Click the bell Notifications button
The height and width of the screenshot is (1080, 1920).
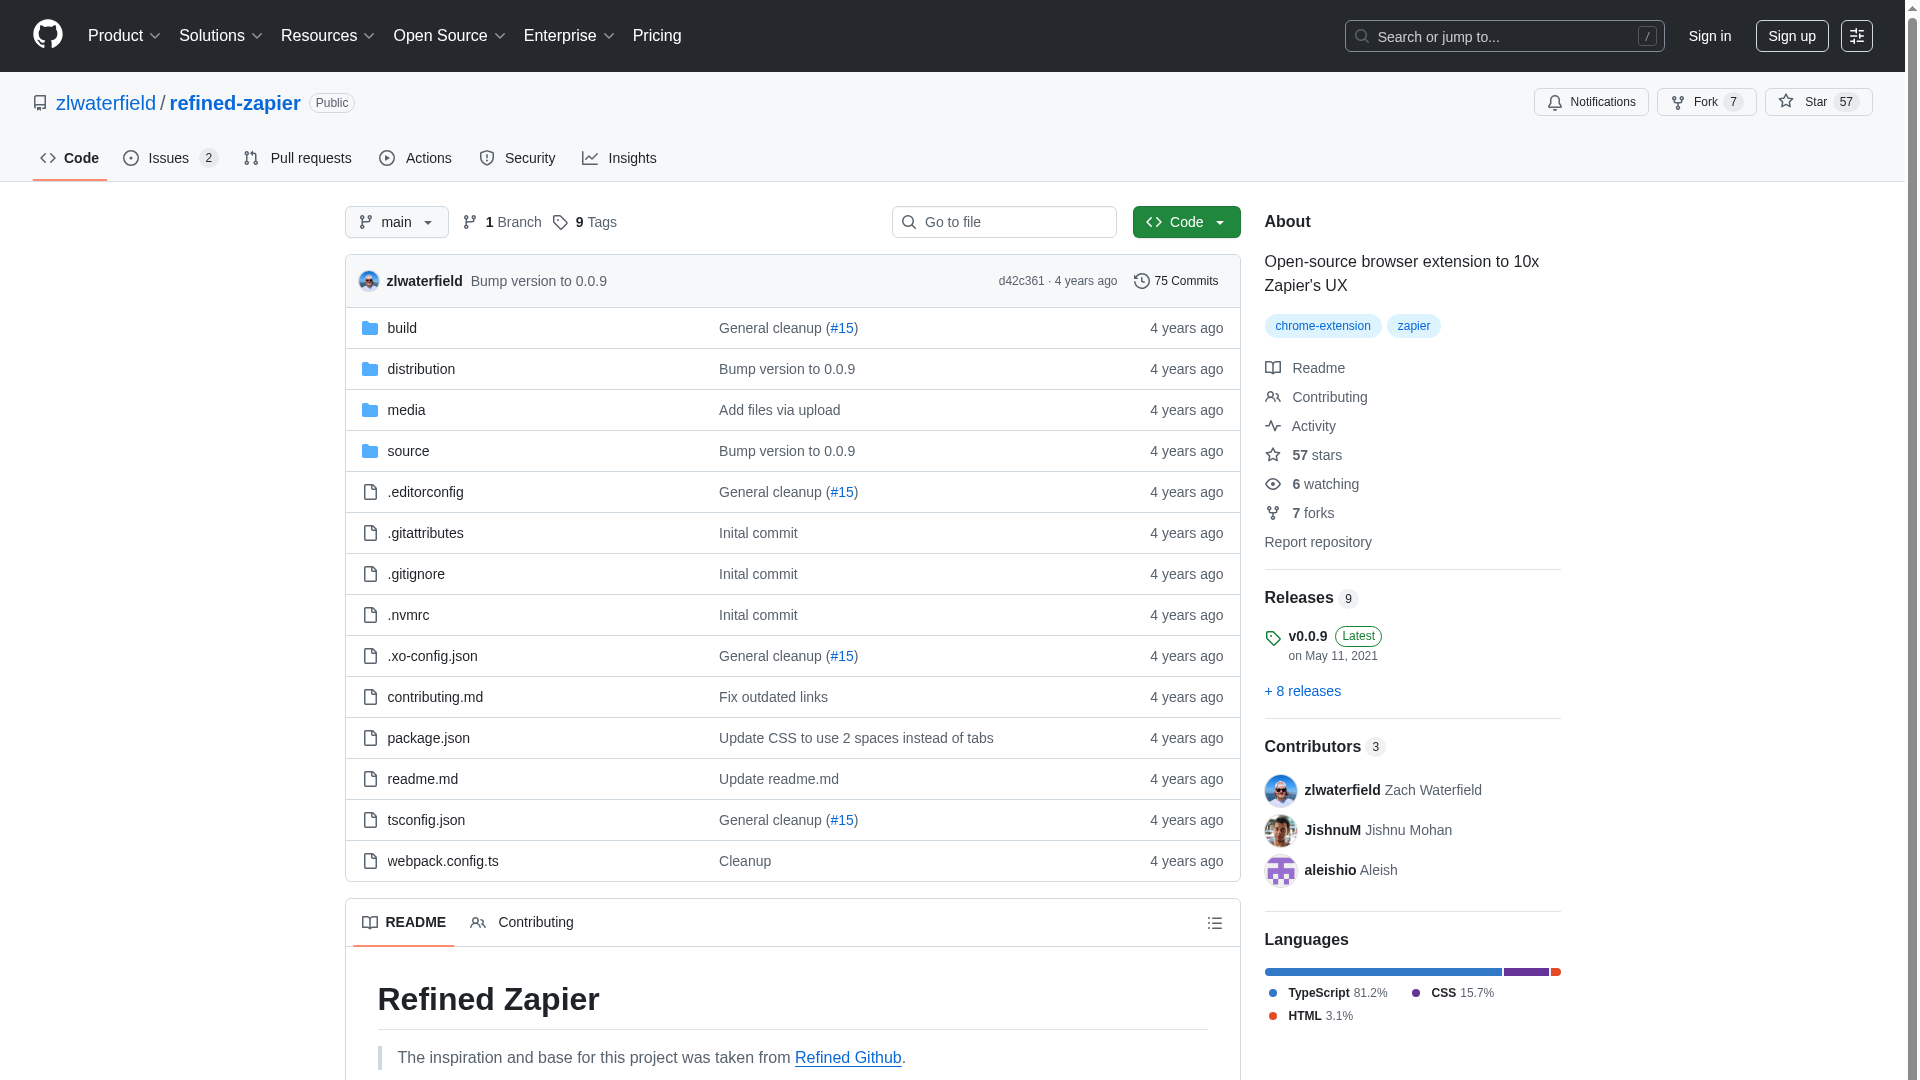tap(1591, 102)
